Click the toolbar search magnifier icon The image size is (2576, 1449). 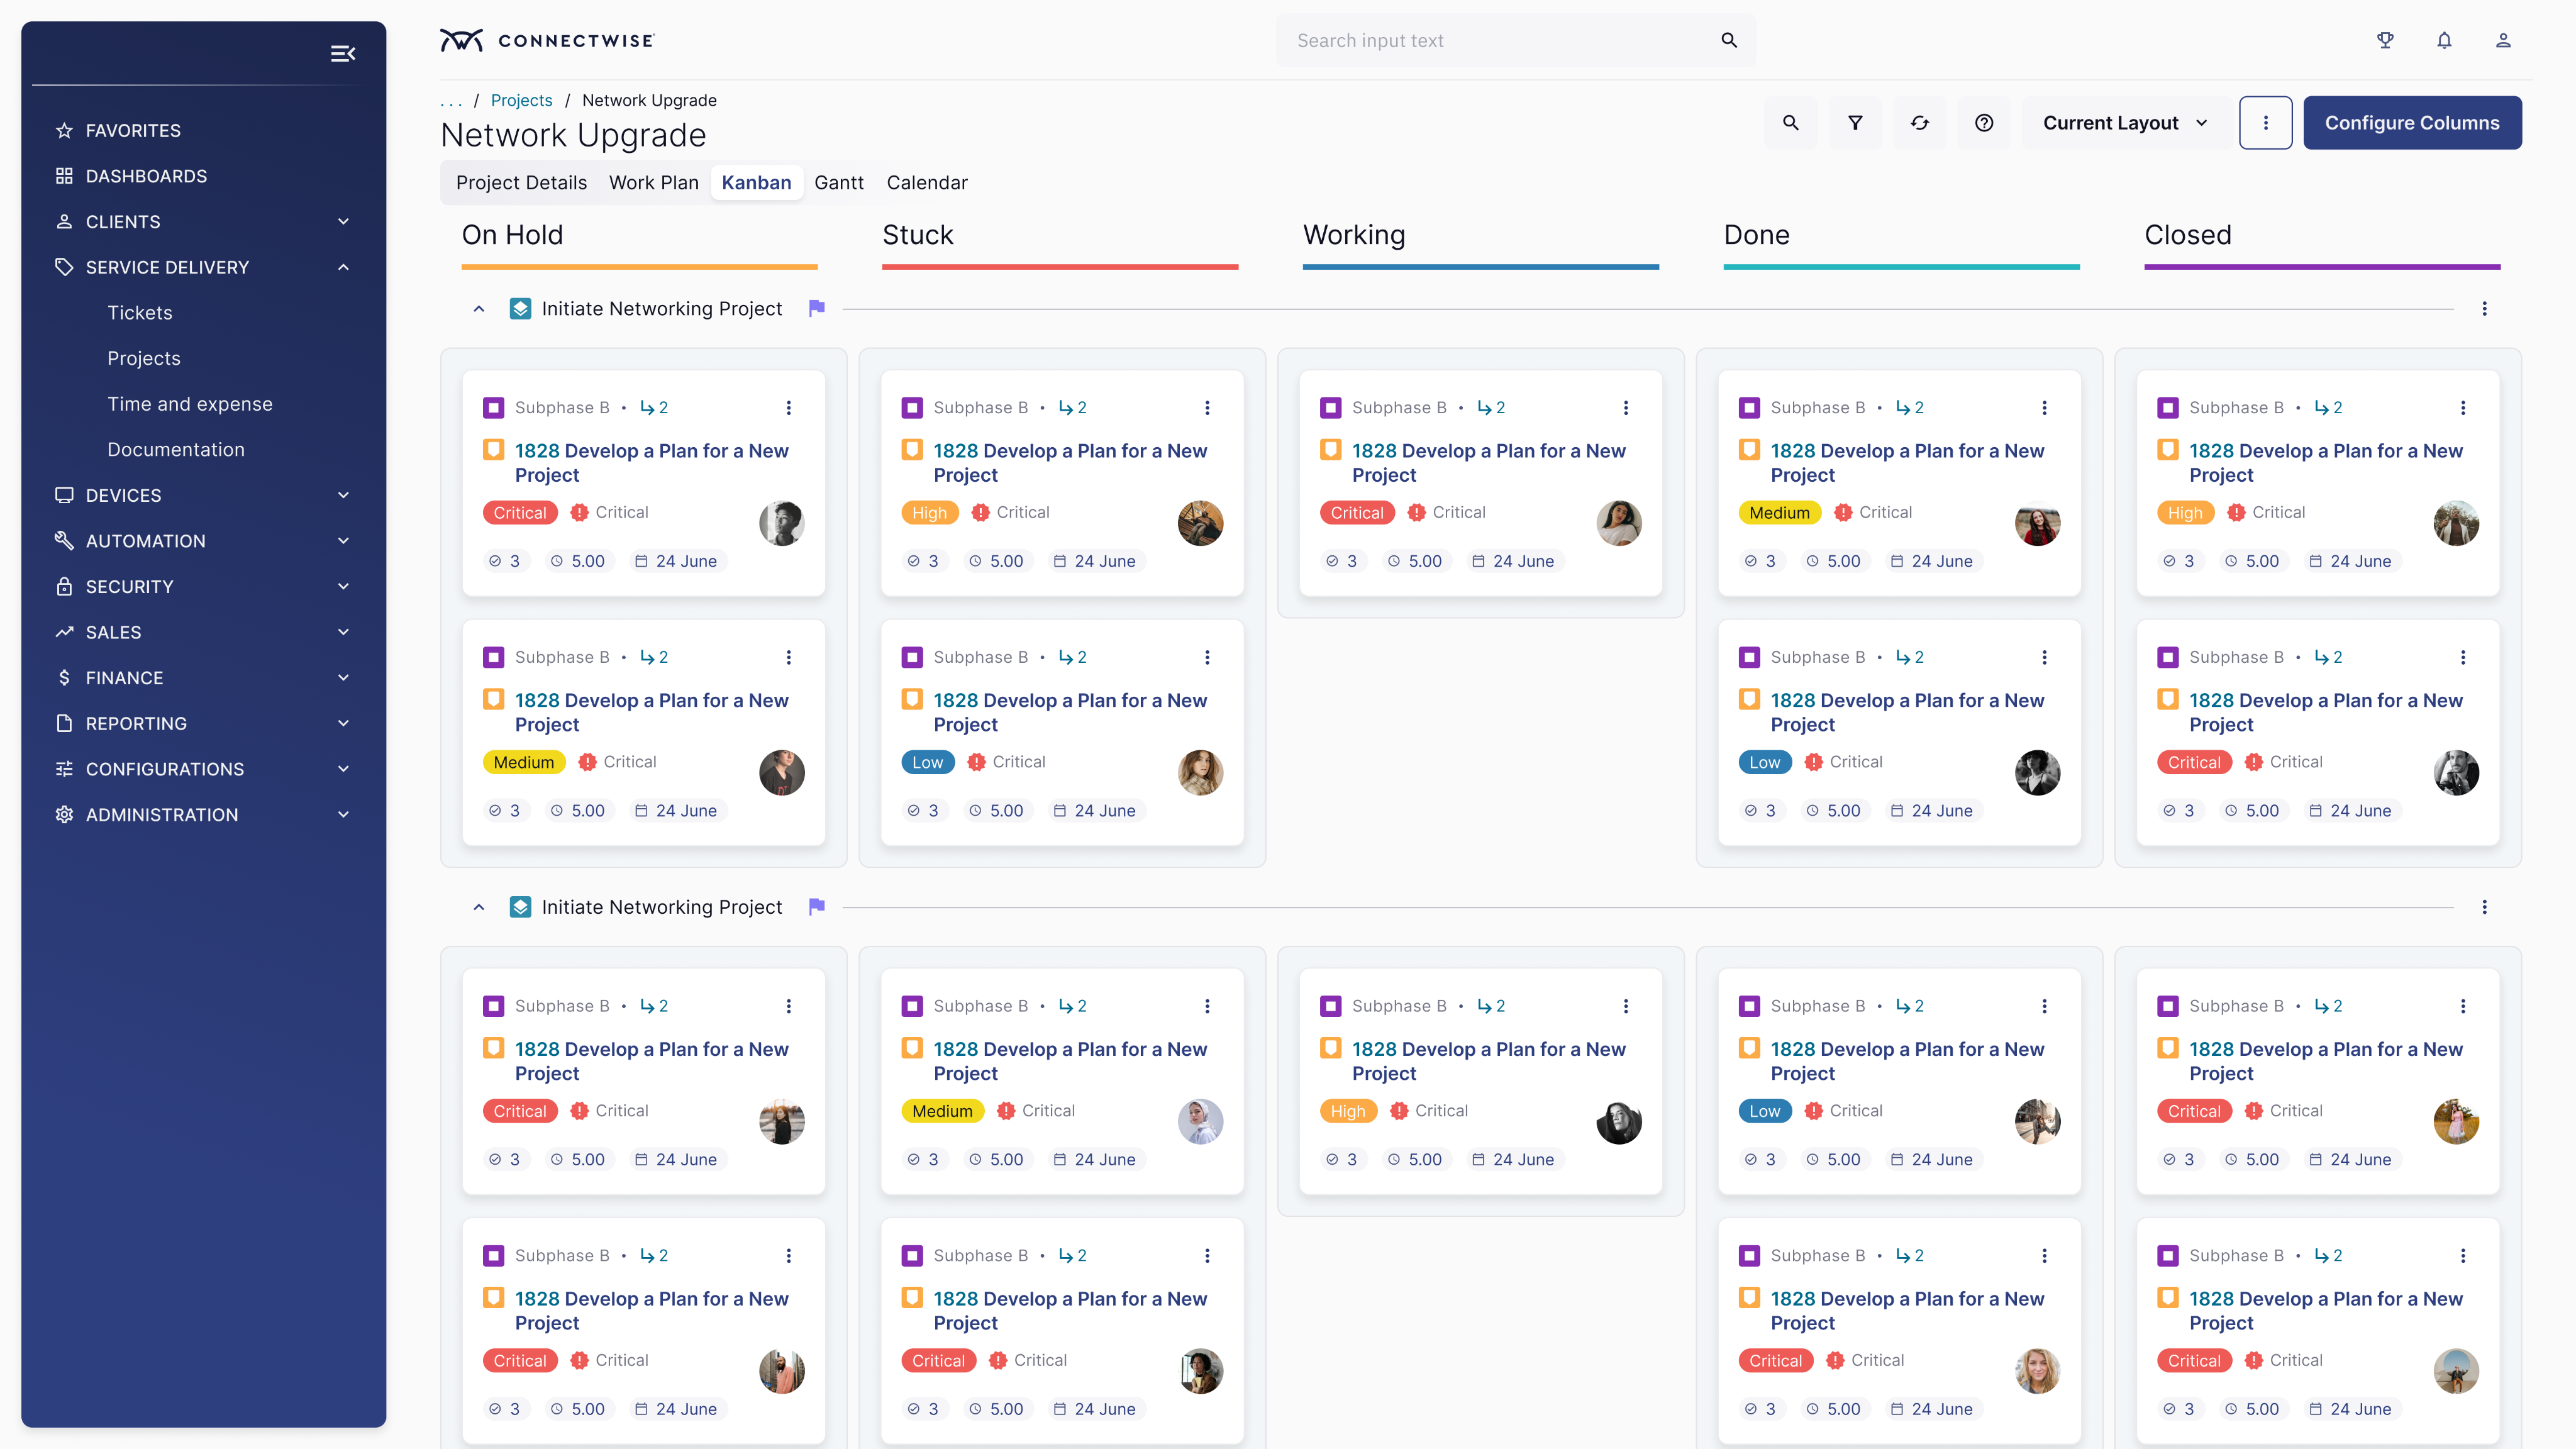(x=1791, y=123)
